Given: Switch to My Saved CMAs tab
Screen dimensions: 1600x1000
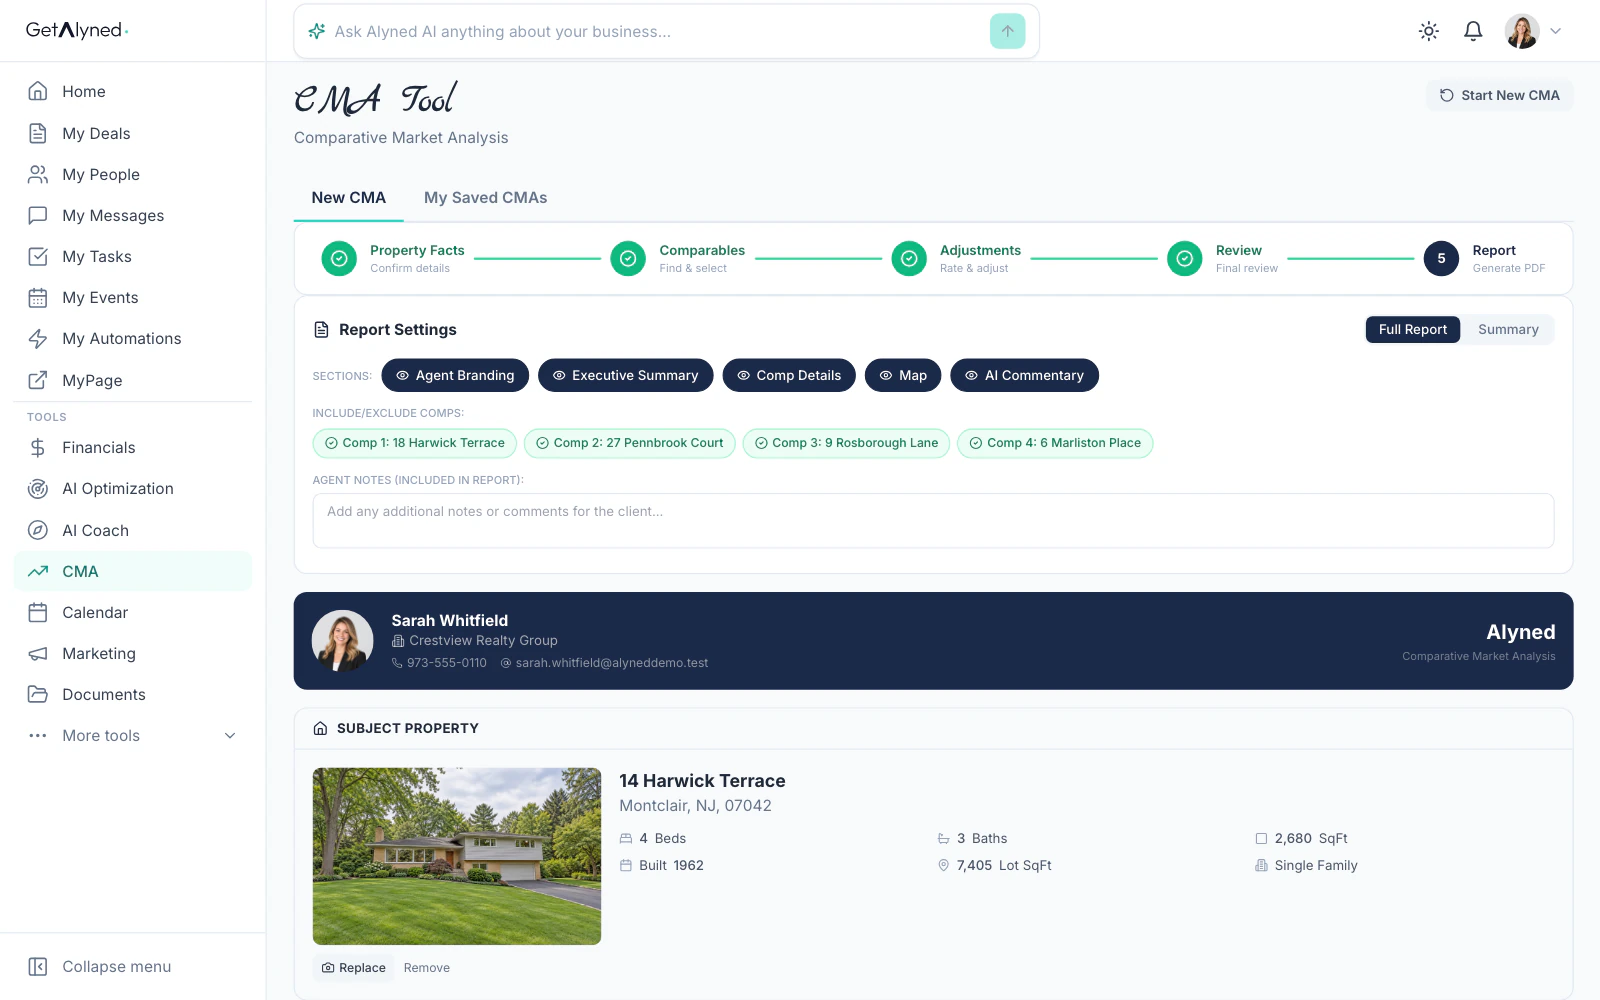Looking at the screenshot, I should click(485, 198).
